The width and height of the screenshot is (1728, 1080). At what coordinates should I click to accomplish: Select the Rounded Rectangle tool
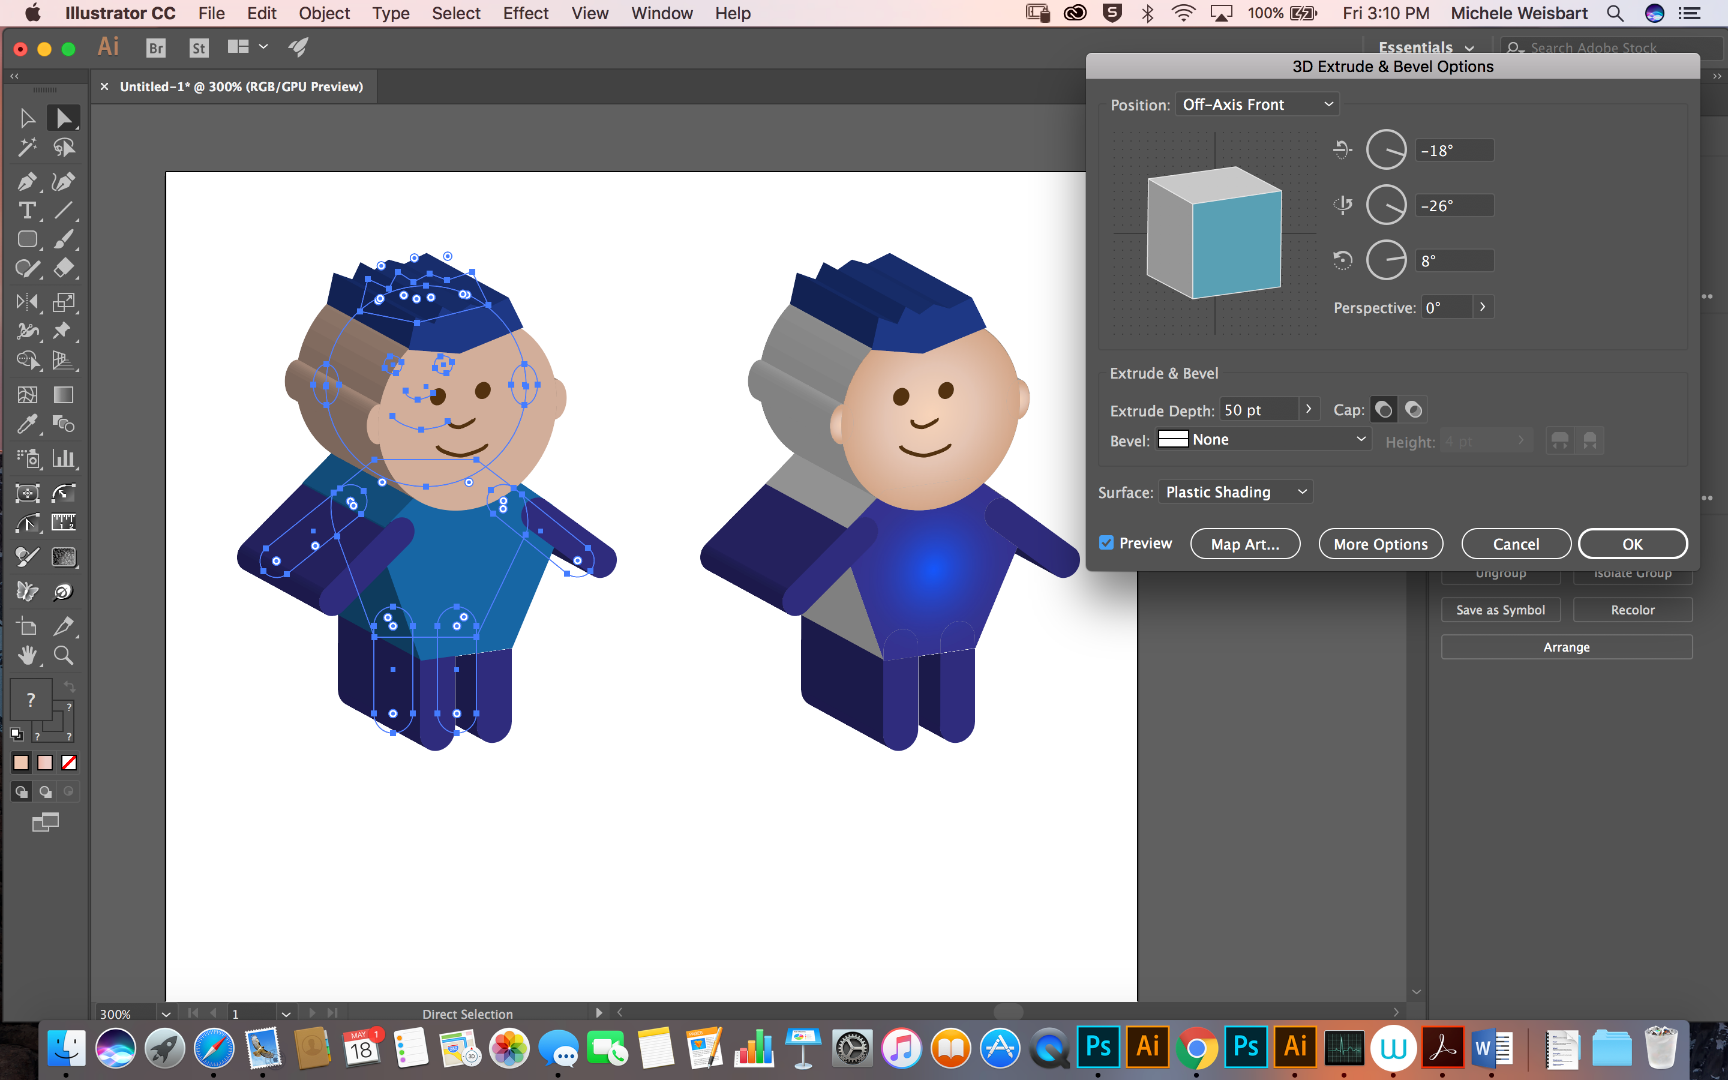tap(27, 240)
